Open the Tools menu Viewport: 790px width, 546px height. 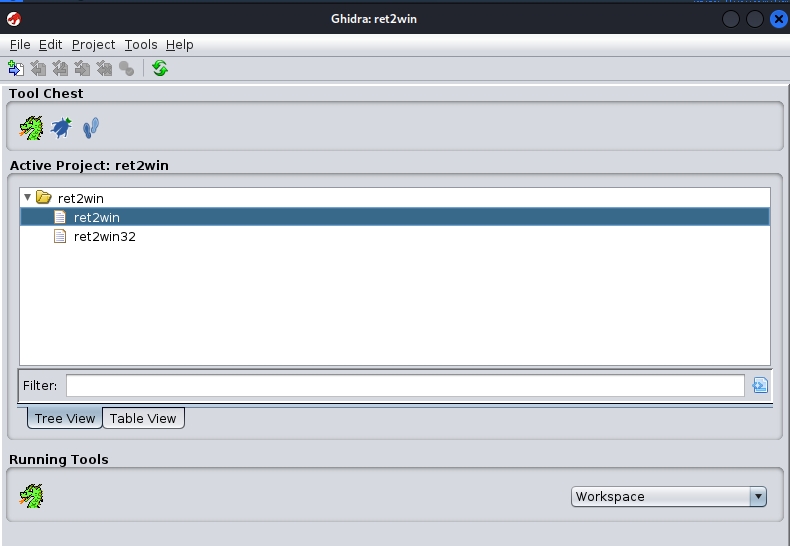(141, 45)
